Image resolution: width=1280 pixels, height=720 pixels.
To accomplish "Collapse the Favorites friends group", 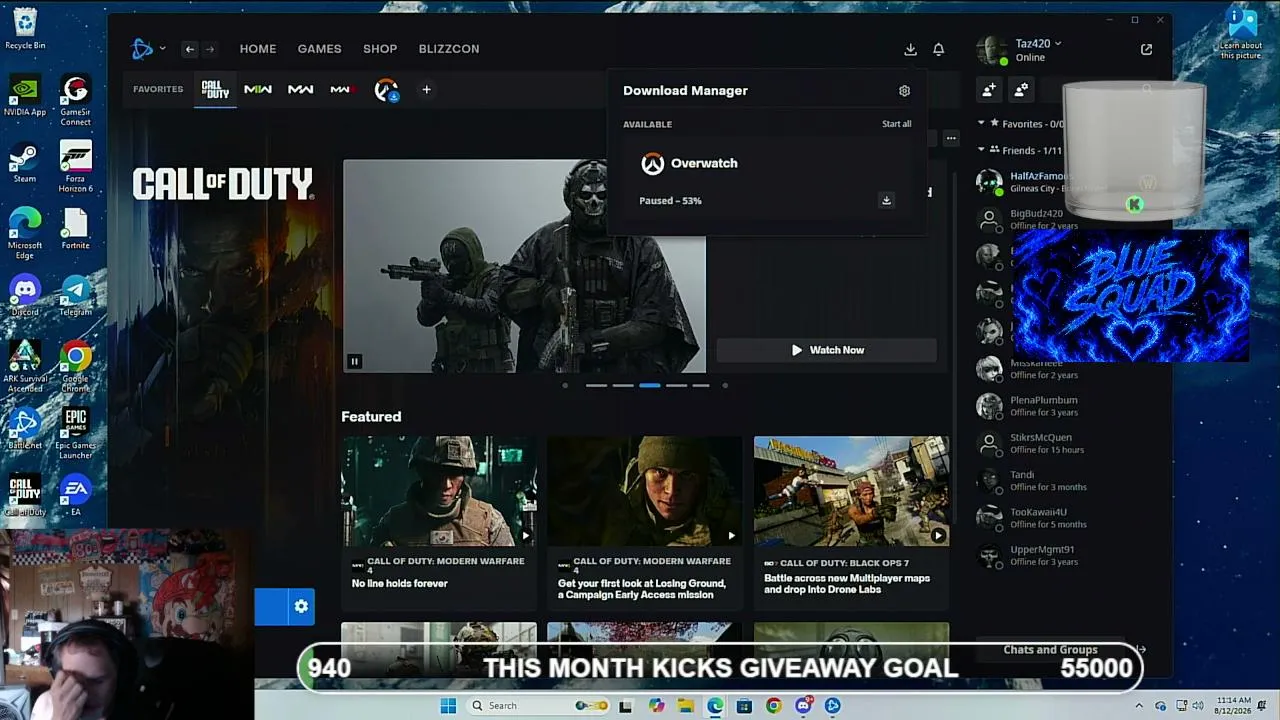I will click(981, 123).
